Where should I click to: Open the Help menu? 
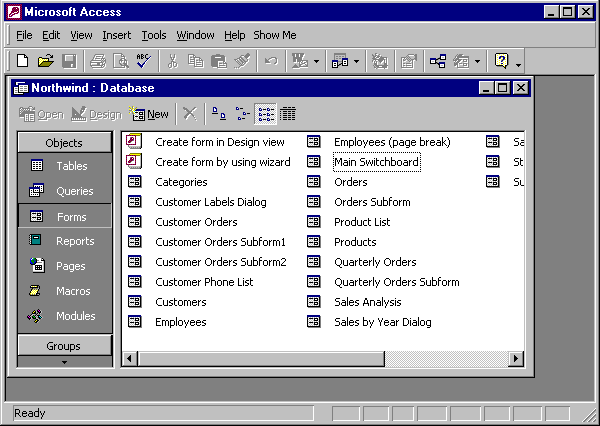coord(235,35)
